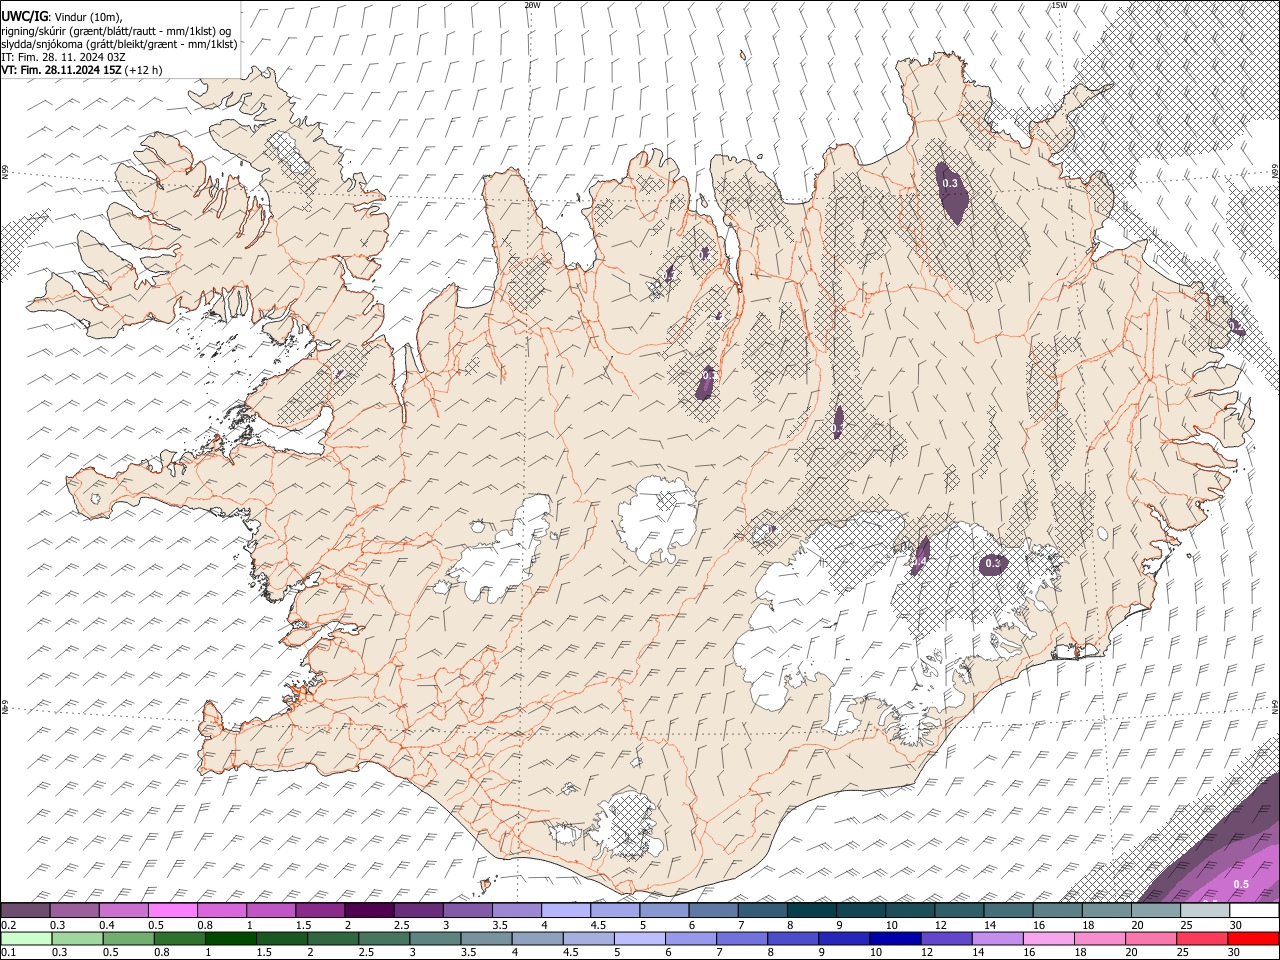
Task: Click the 'rigning/skúrir' legend description line
Action: tap(115, 31)
